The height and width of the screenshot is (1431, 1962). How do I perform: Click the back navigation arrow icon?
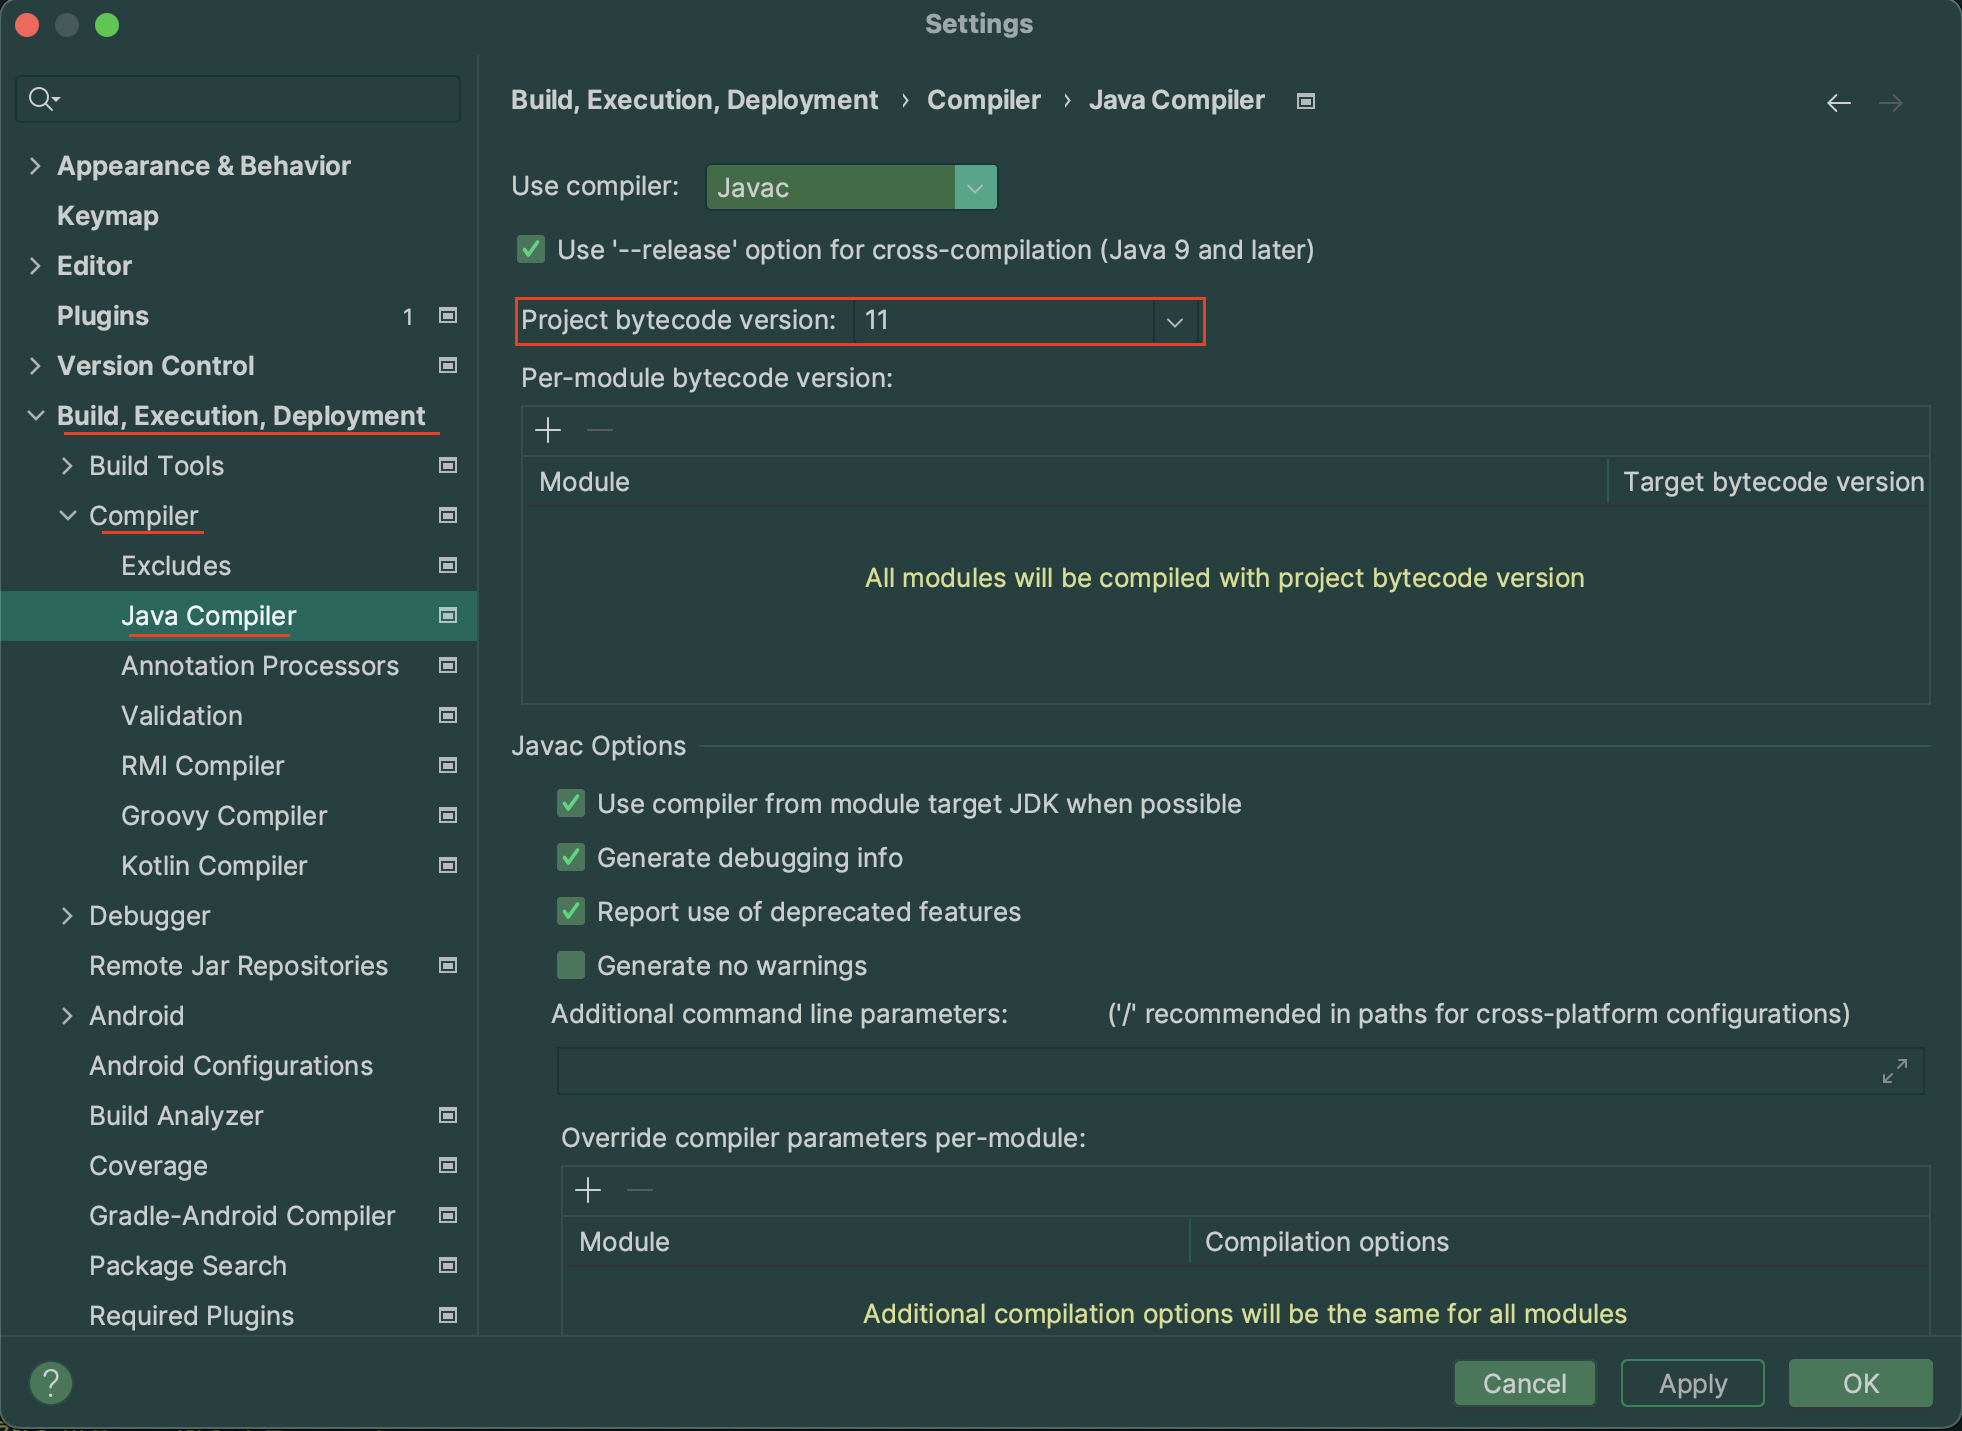tap(1838, 103)
